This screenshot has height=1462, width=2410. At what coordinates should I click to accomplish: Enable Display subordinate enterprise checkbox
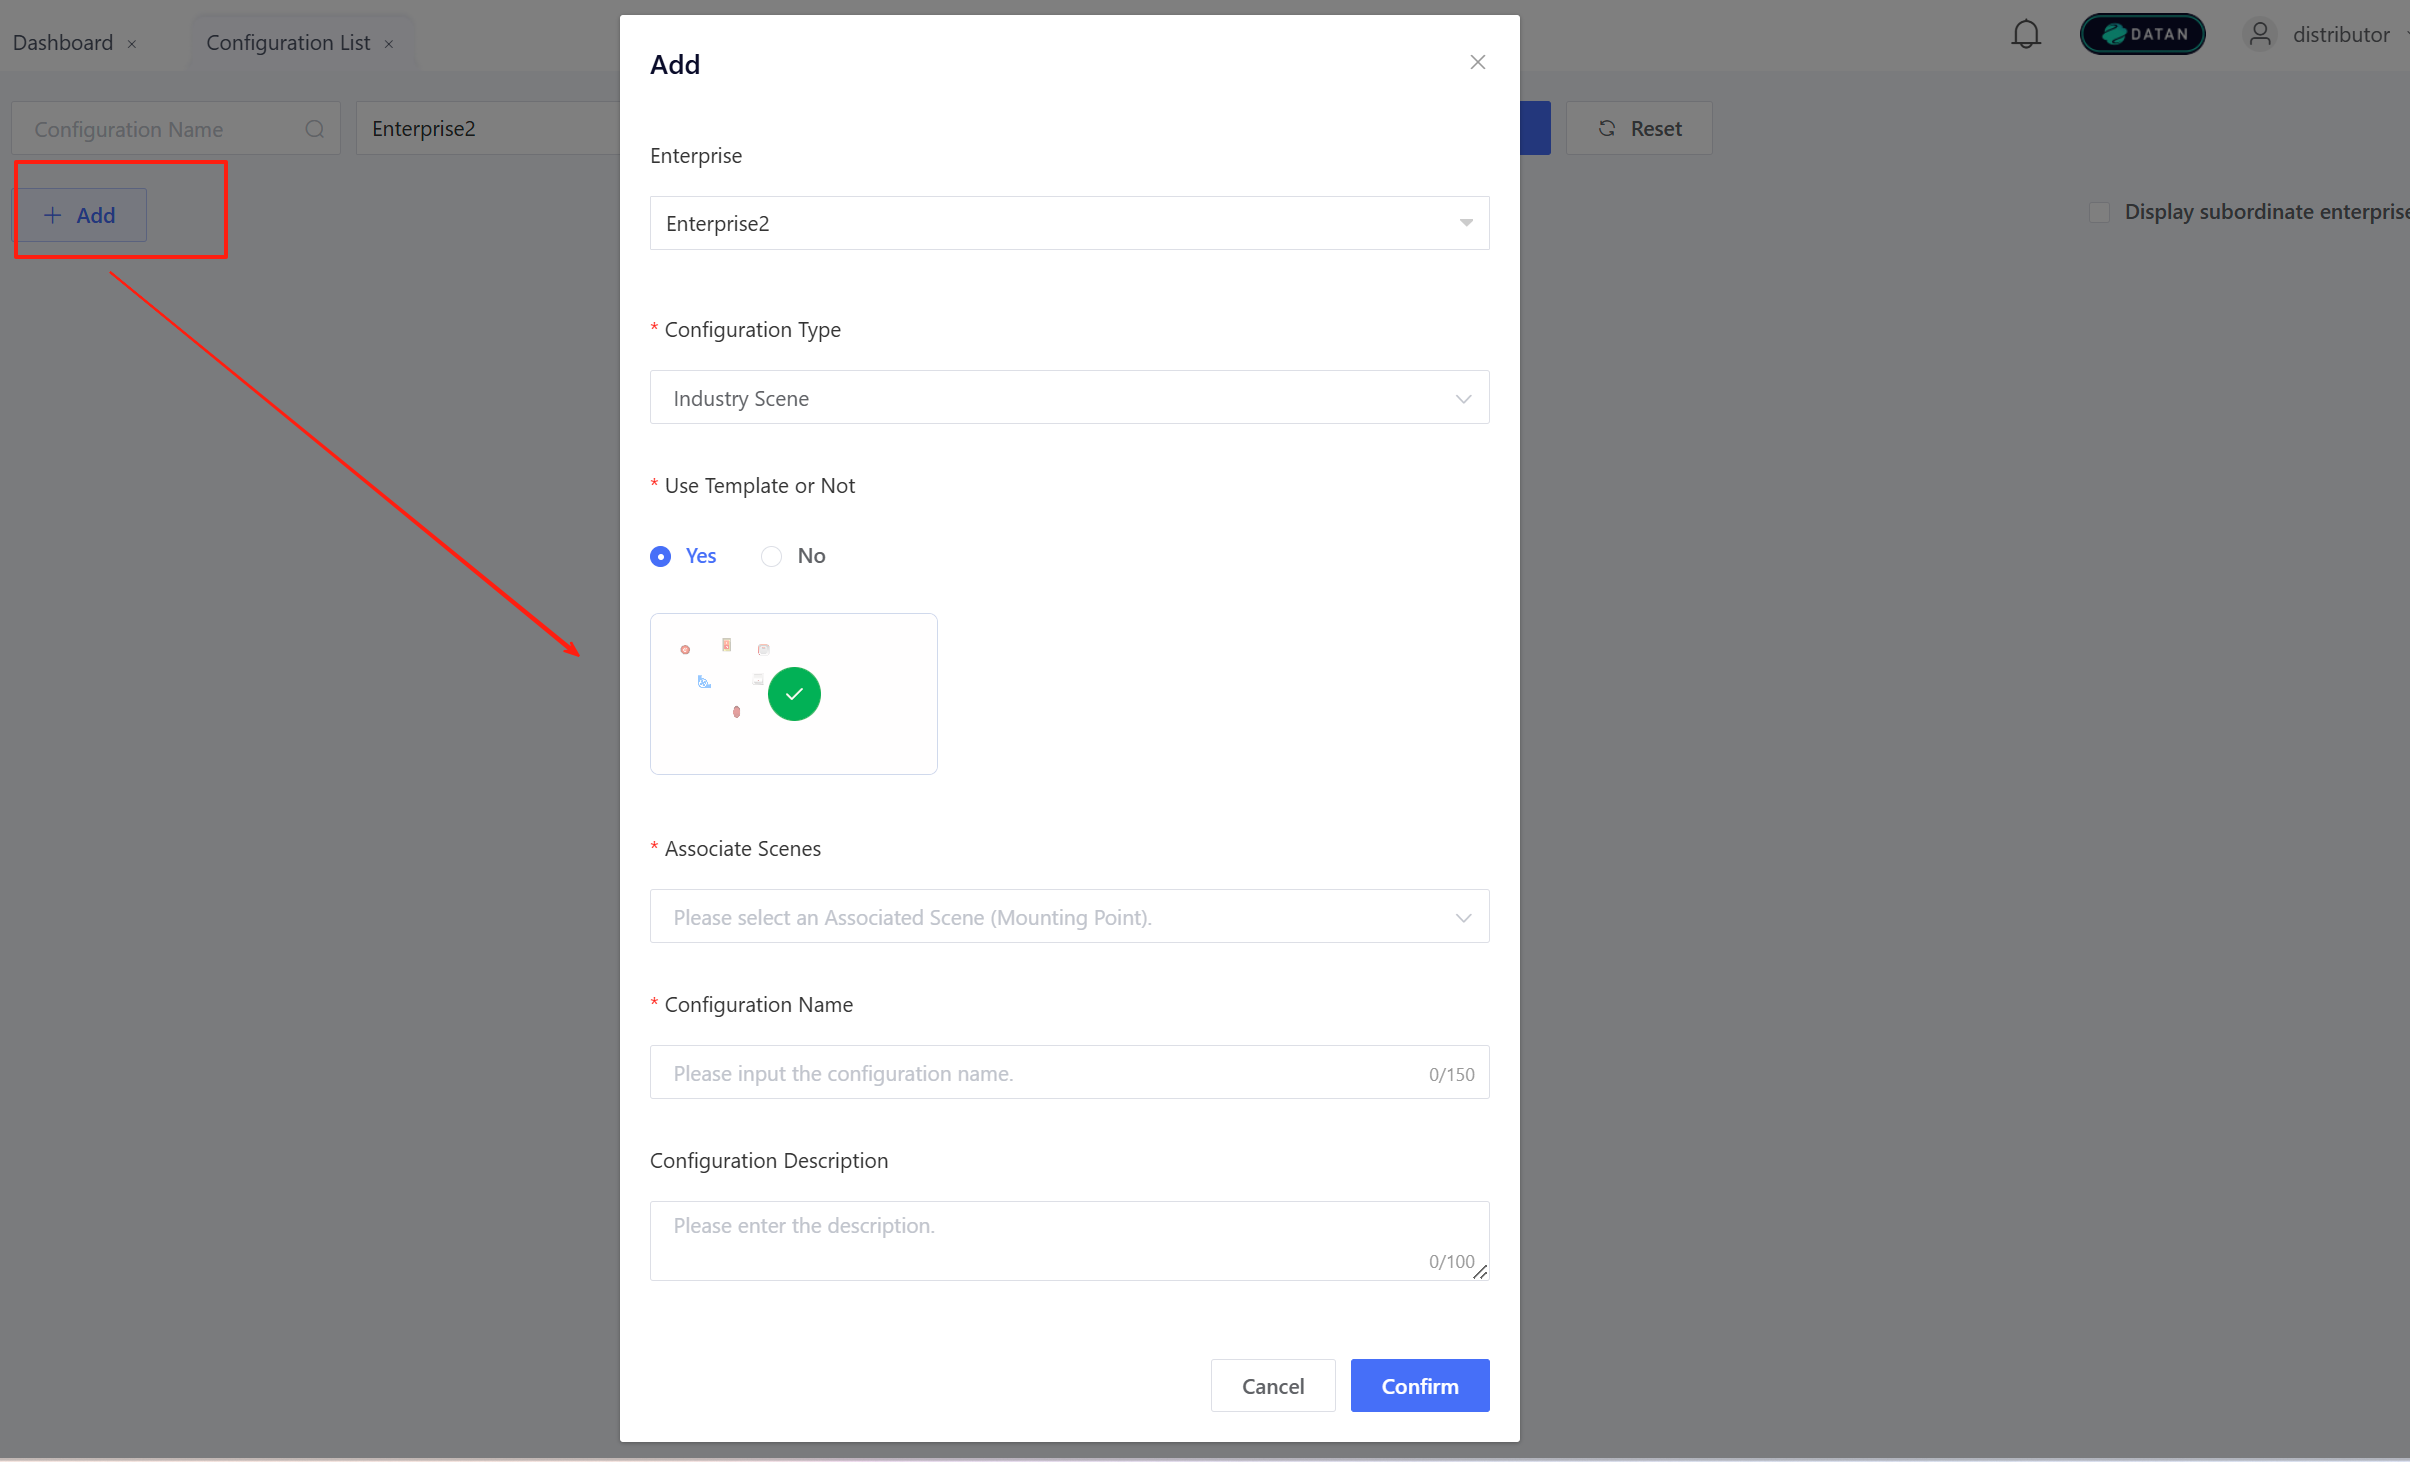point(2099,212)
